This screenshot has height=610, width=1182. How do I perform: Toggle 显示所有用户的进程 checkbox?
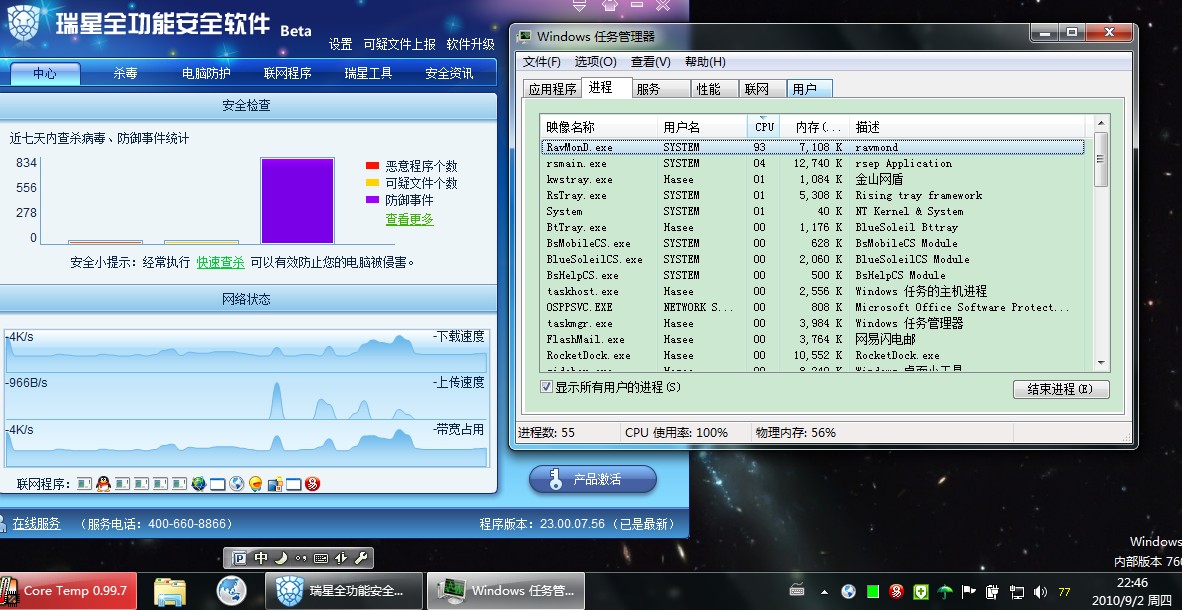point(547,387)
